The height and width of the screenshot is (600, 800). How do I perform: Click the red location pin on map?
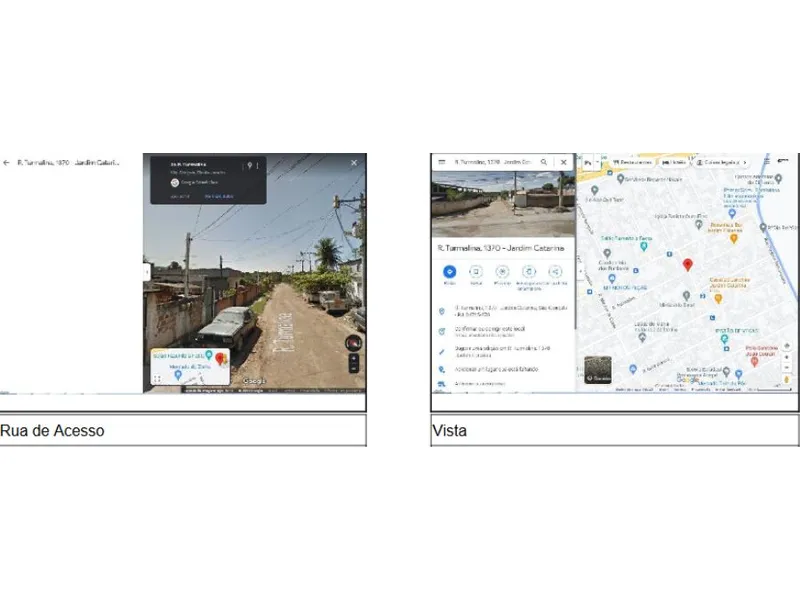pyautogui.click(x=687, y=264)
